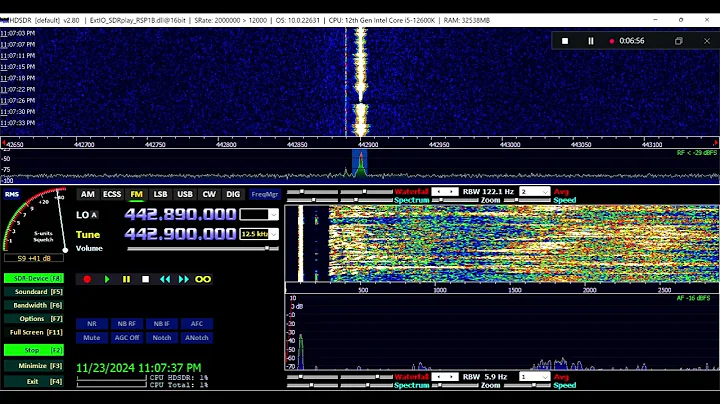720x404 pixels.
Task: Select AM demodulation mode
Action: tap(88, 194)
